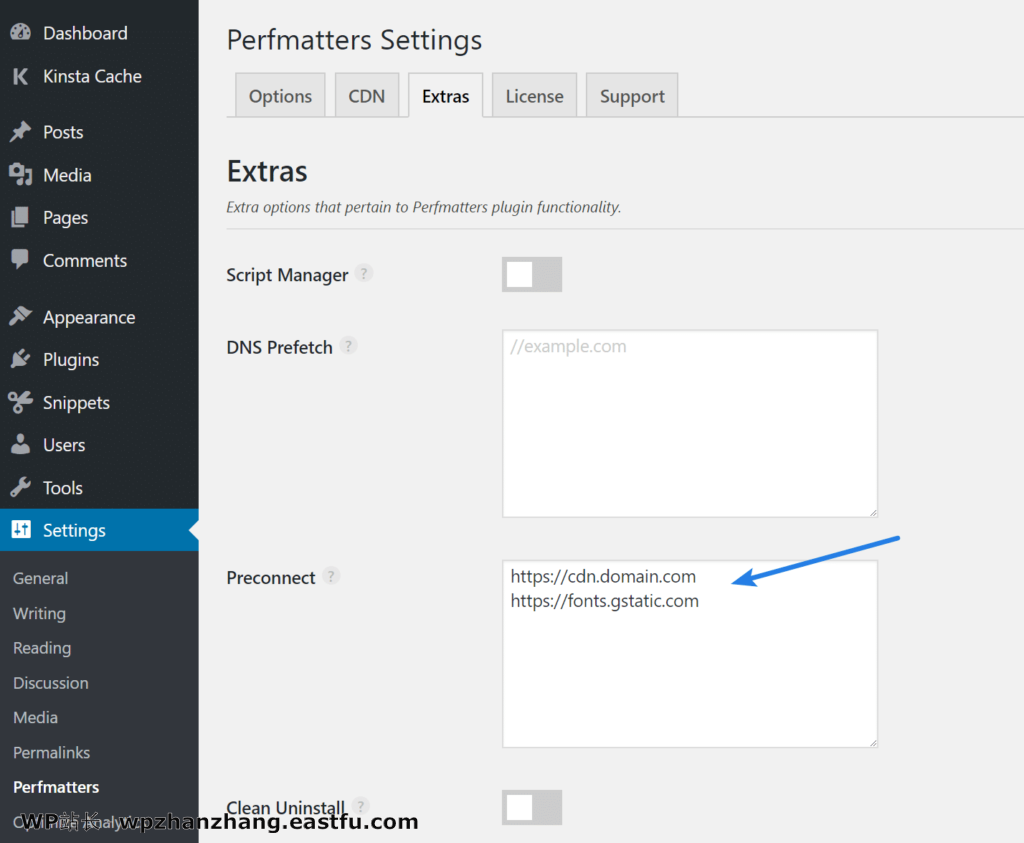1024x843 pixels.
Task: Enable the Clean Uninstall toggle
Action: pos(531,807)
